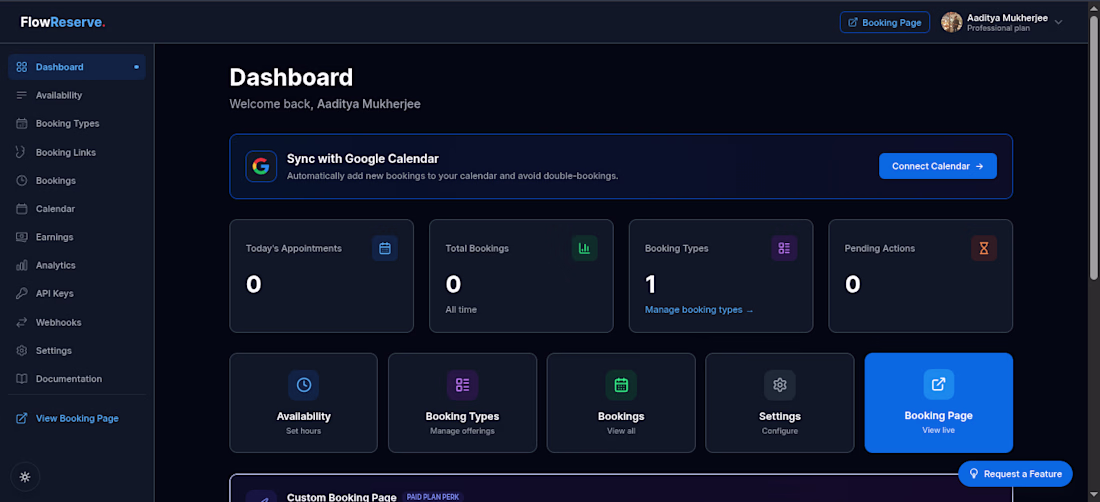Click the PAID PLAN PERK badge
The image size is (1100, 502).
coord(433,497)
